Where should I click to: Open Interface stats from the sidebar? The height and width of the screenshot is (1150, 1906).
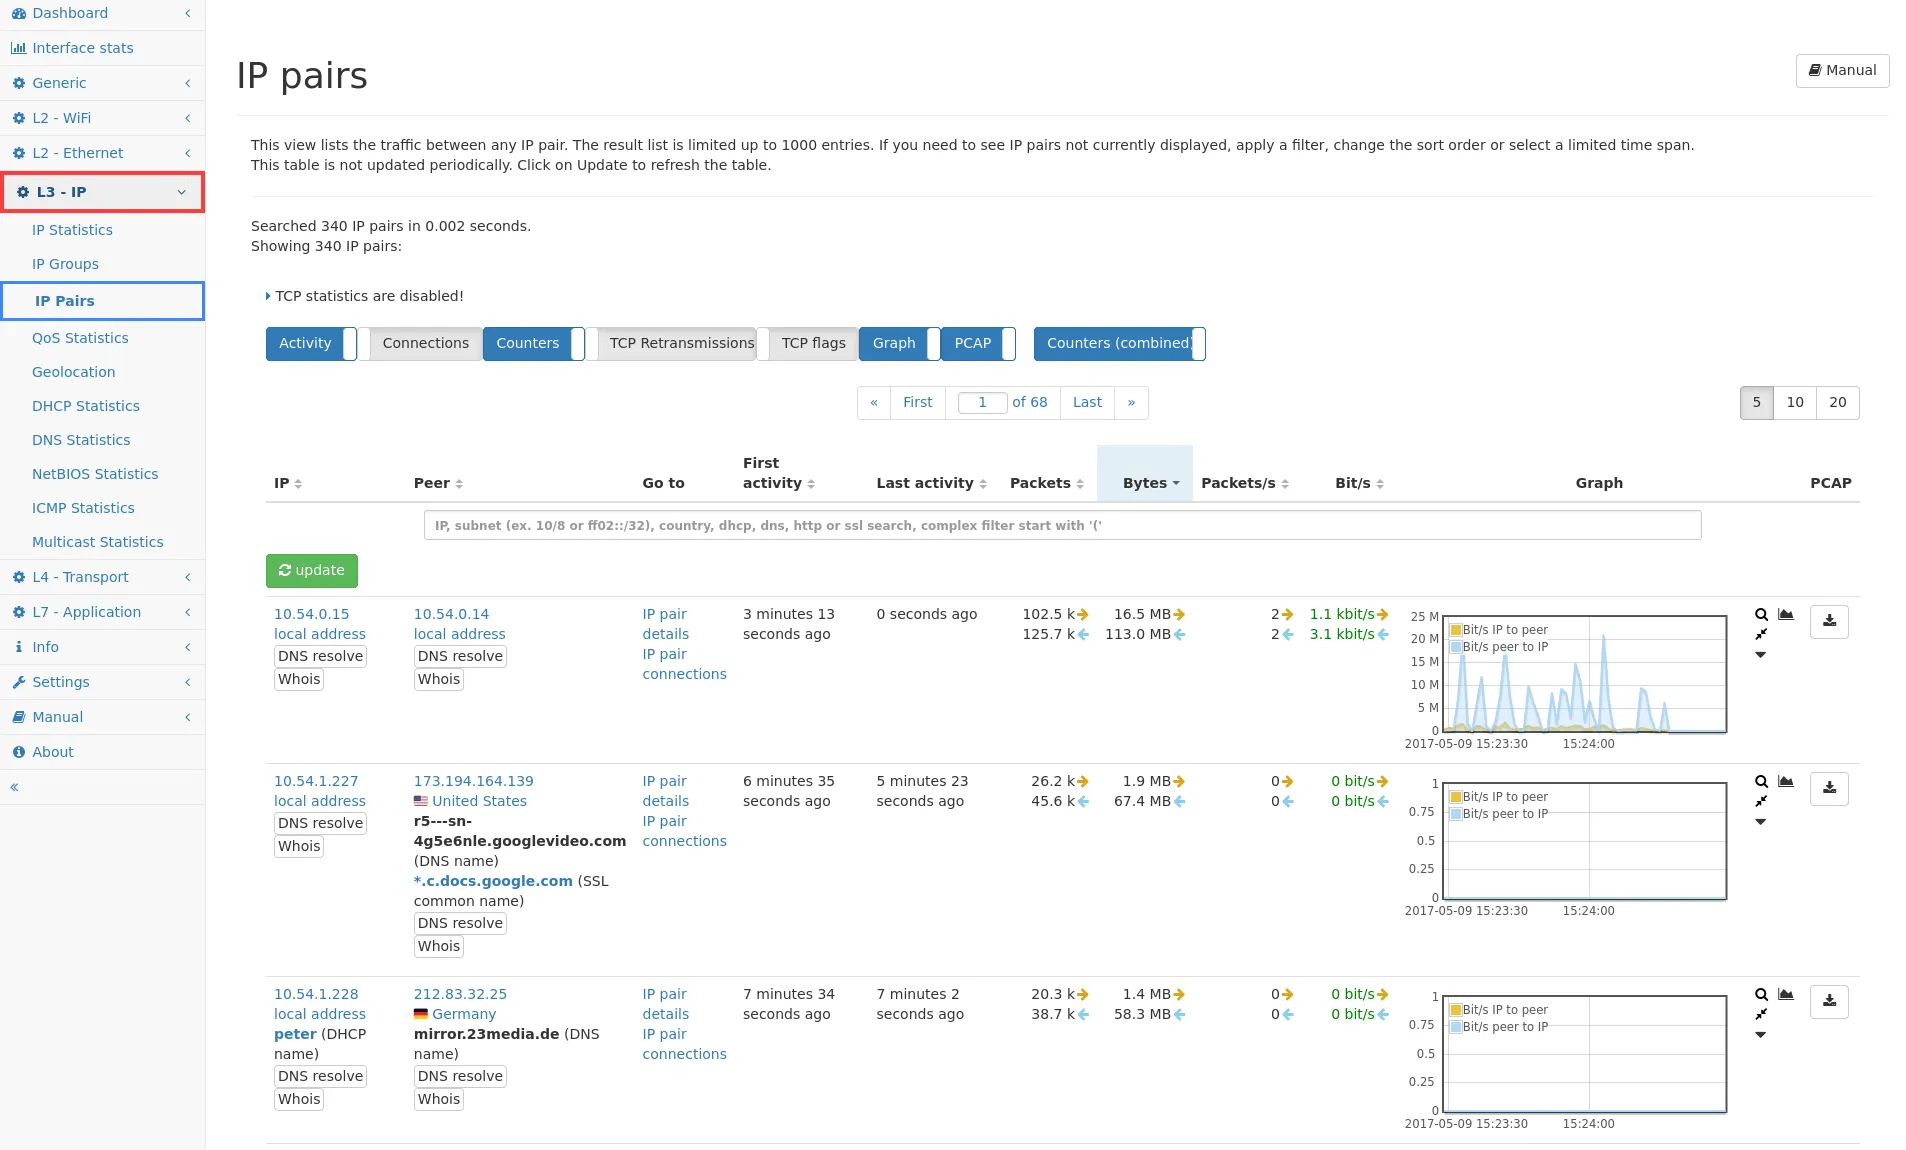tap(82, 48)
